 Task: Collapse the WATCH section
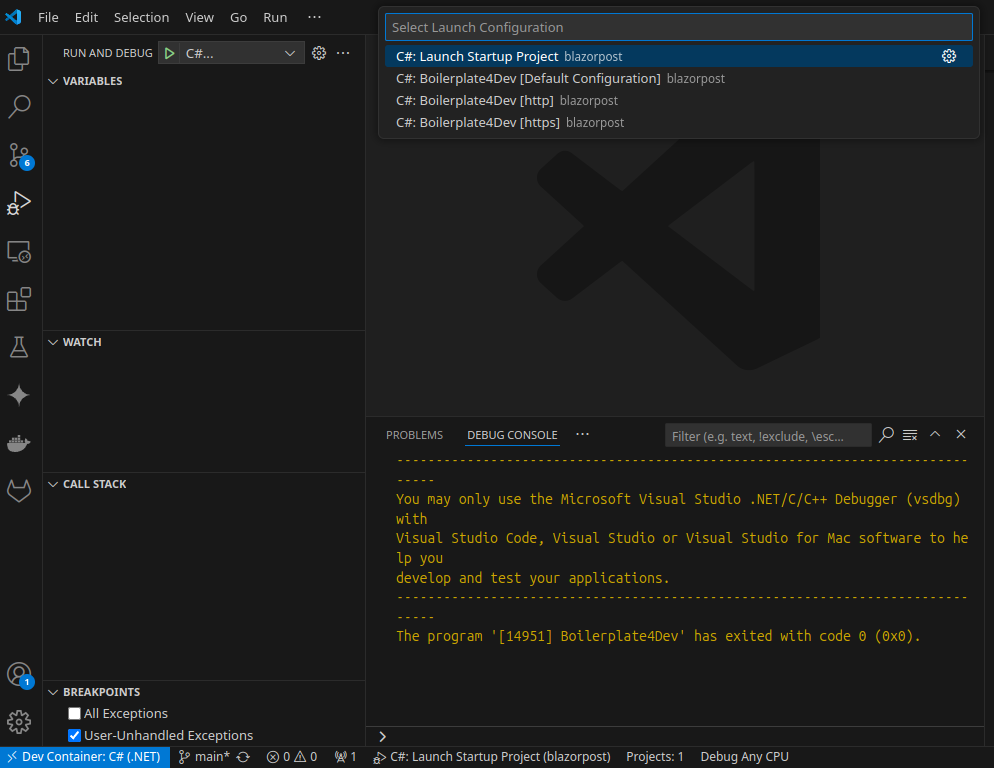tap(53, 342)
